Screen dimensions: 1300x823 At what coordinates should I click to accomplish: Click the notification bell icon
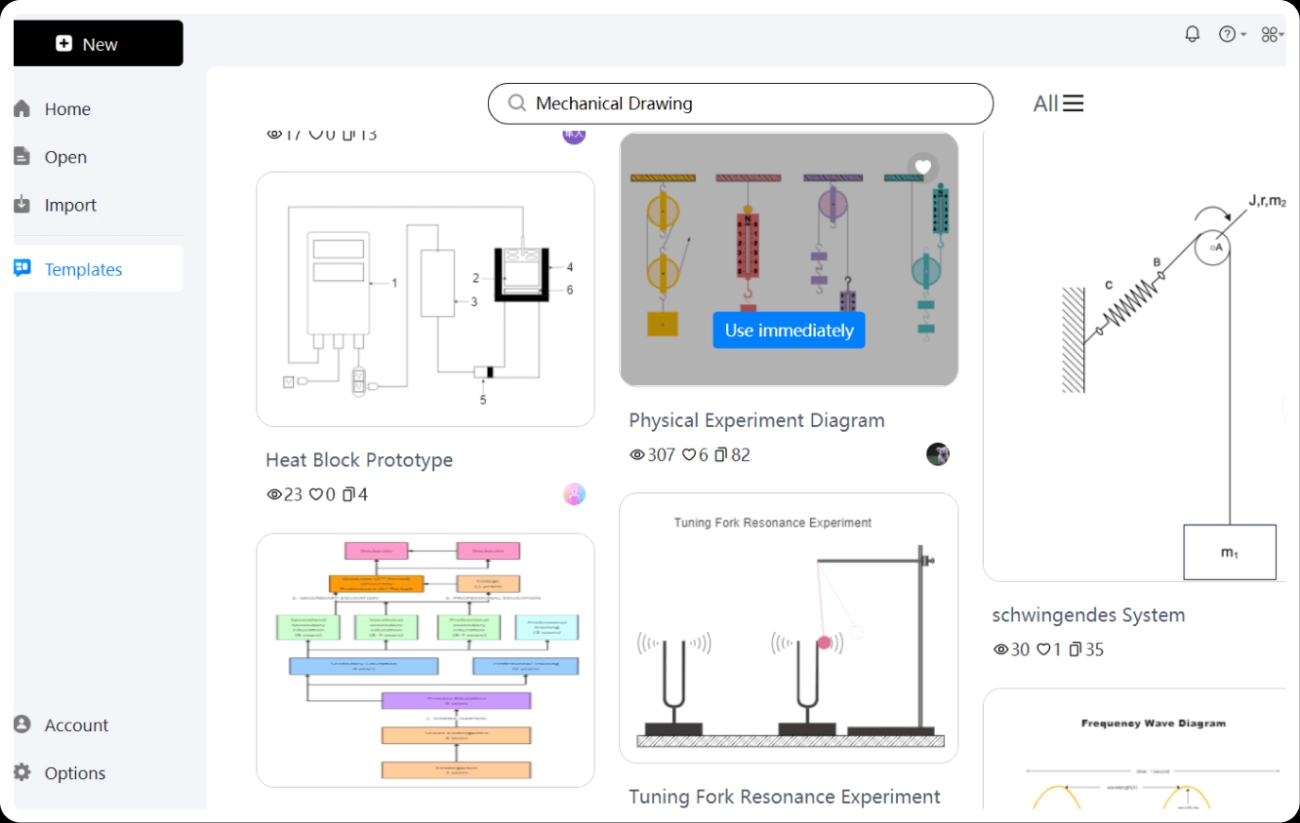[x=1192, y=34]
